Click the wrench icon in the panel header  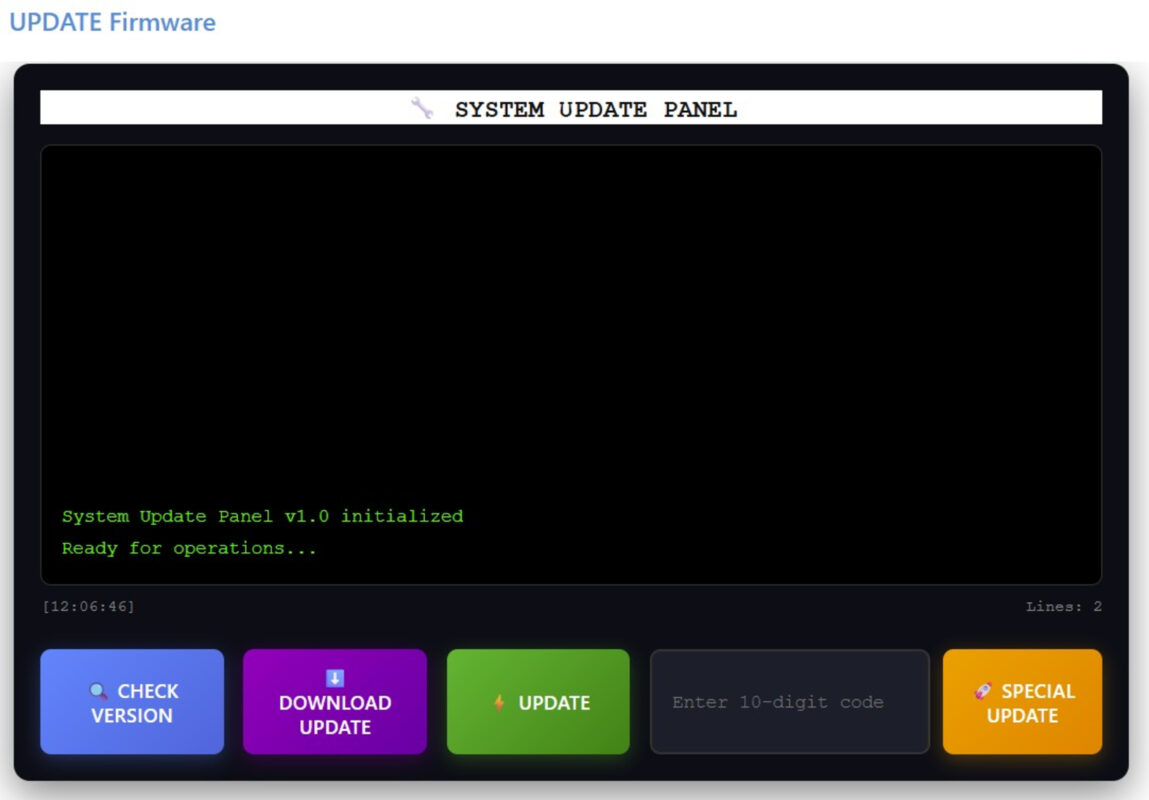[422, 109]
